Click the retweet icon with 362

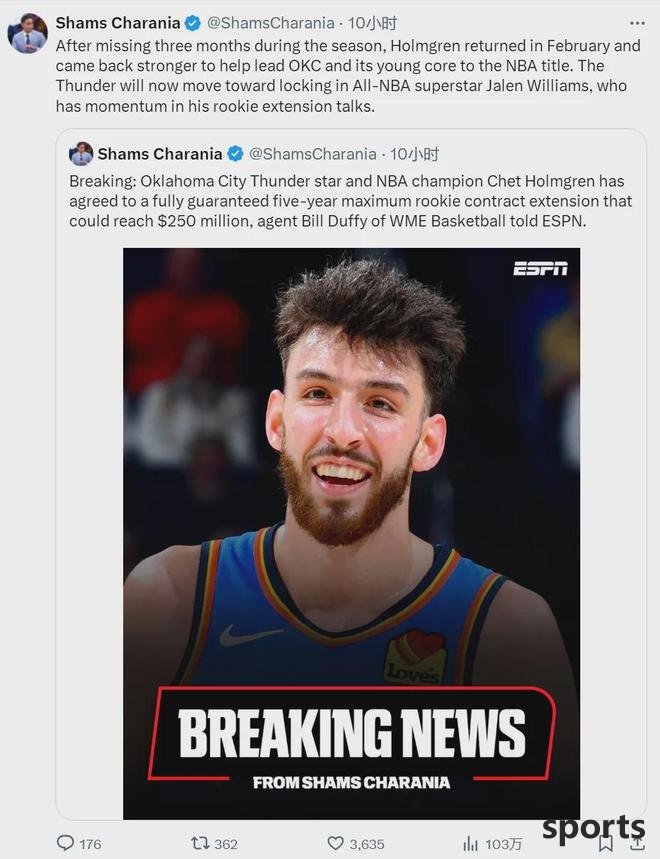199,843
